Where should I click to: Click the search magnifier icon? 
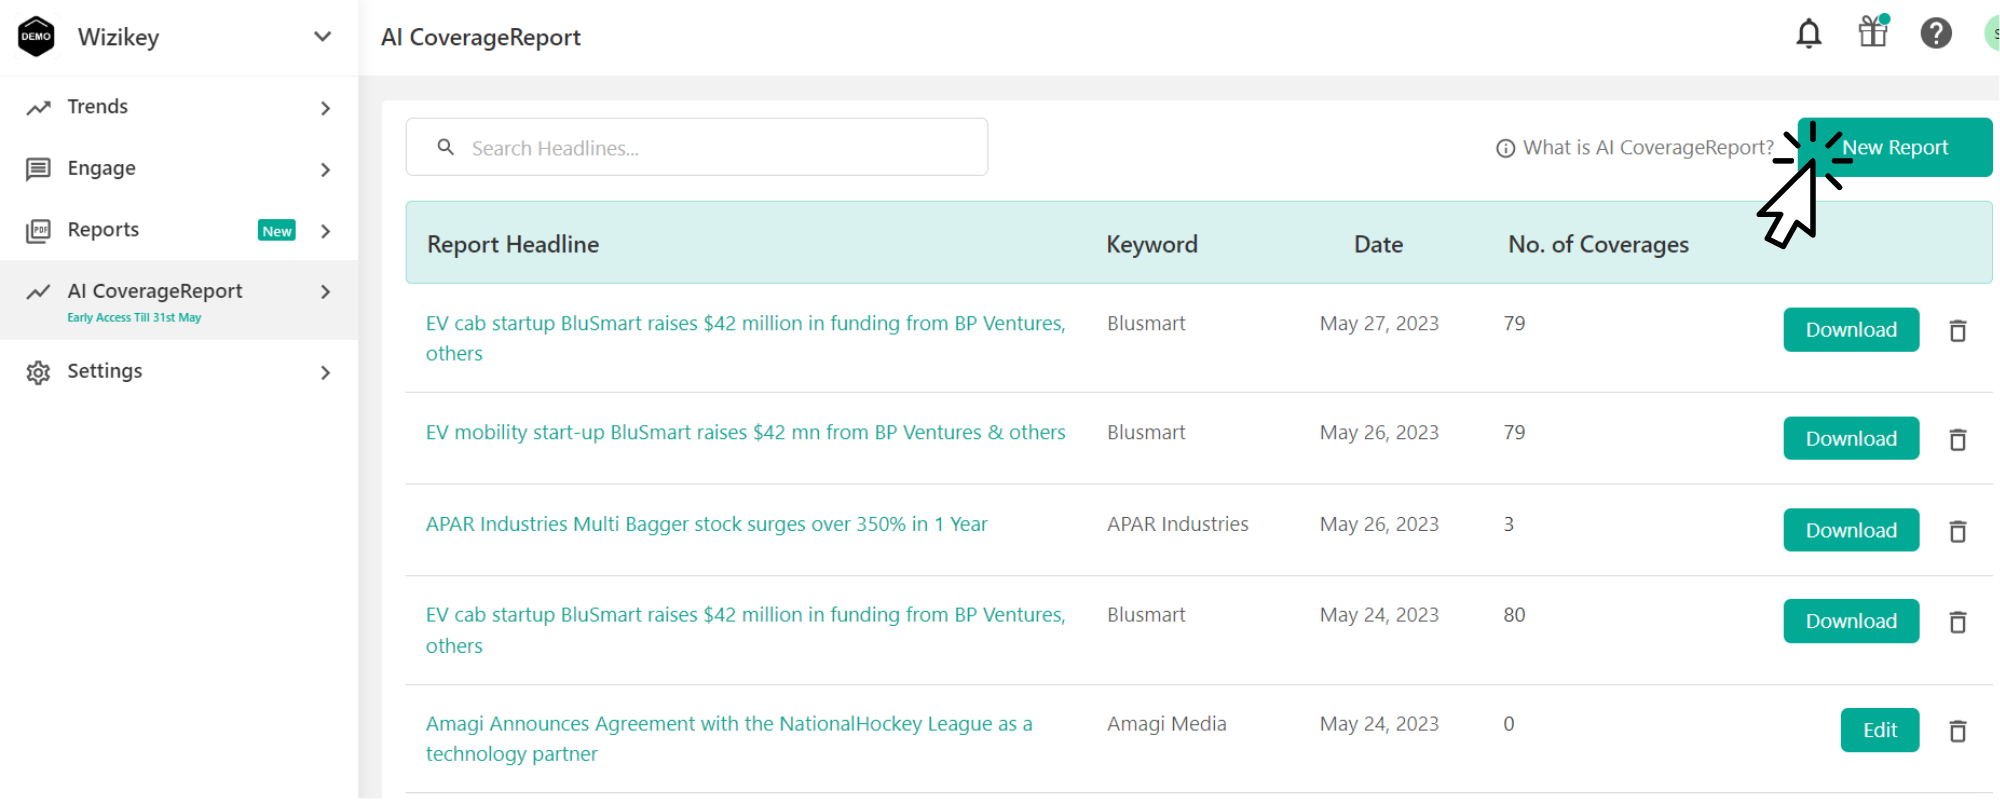446,147
